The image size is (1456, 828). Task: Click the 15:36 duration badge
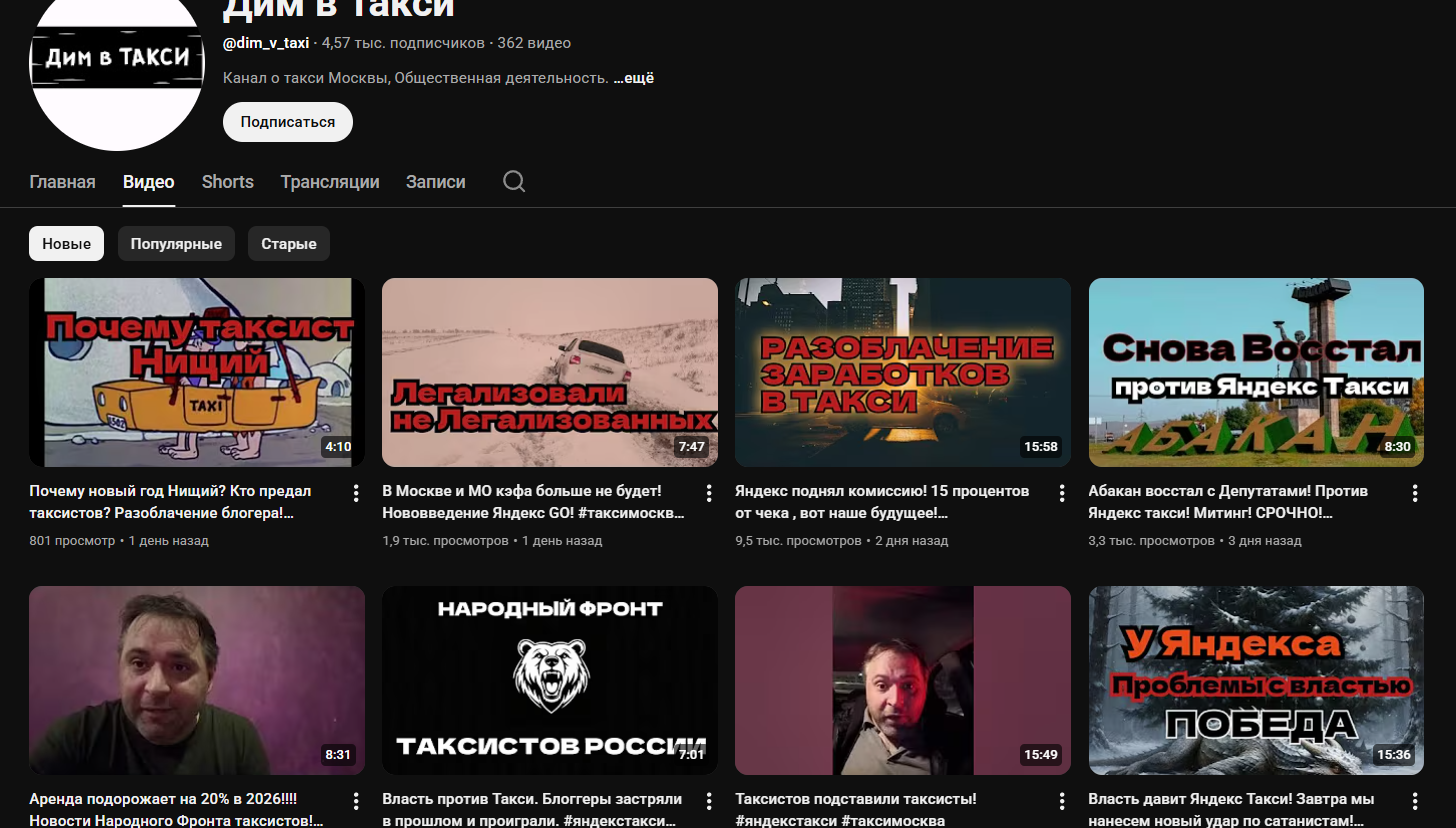click(x=1393, y=755)
